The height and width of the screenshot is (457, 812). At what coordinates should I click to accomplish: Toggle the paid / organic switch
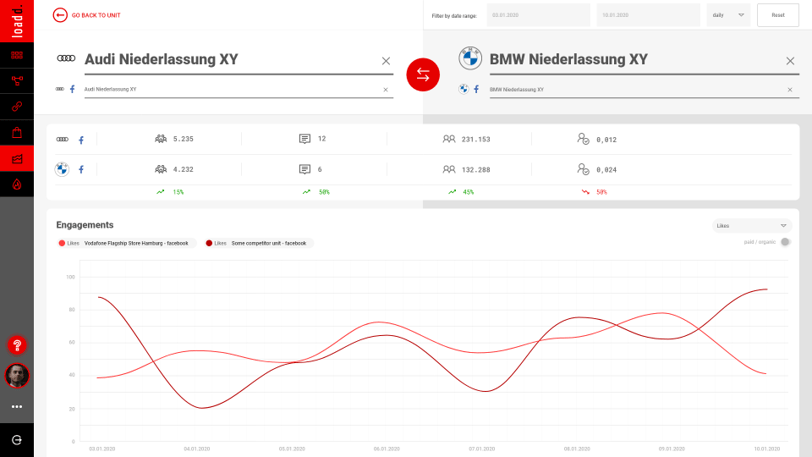coord(785,242)
